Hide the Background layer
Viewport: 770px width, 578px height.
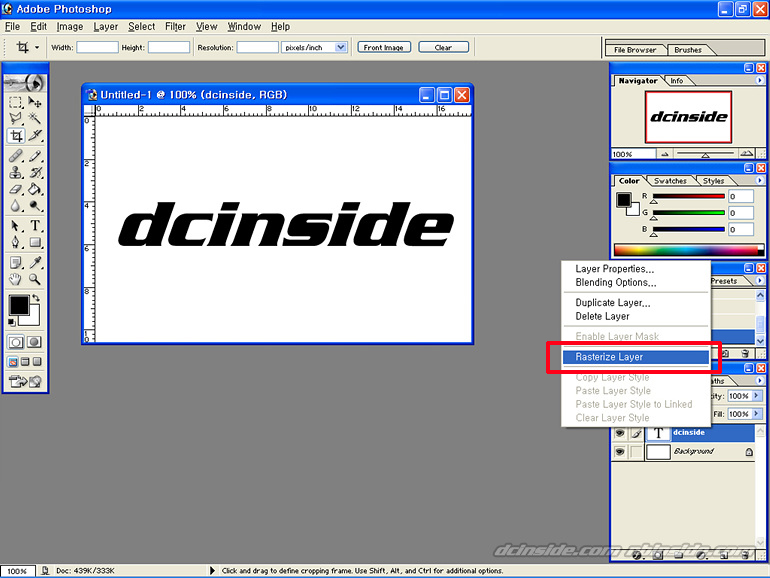pyautogui.click(x=620, y=451)
